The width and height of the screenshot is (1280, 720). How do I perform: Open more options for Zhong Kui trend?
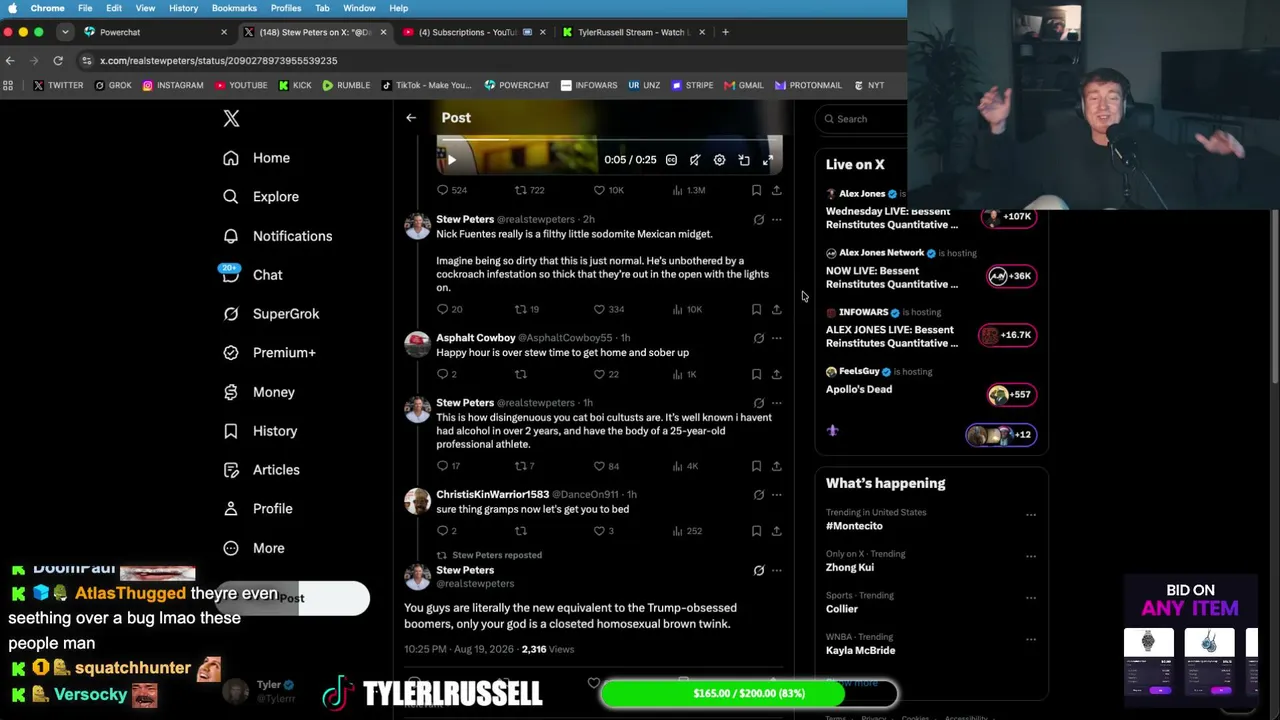click(x=1031, y=556)
